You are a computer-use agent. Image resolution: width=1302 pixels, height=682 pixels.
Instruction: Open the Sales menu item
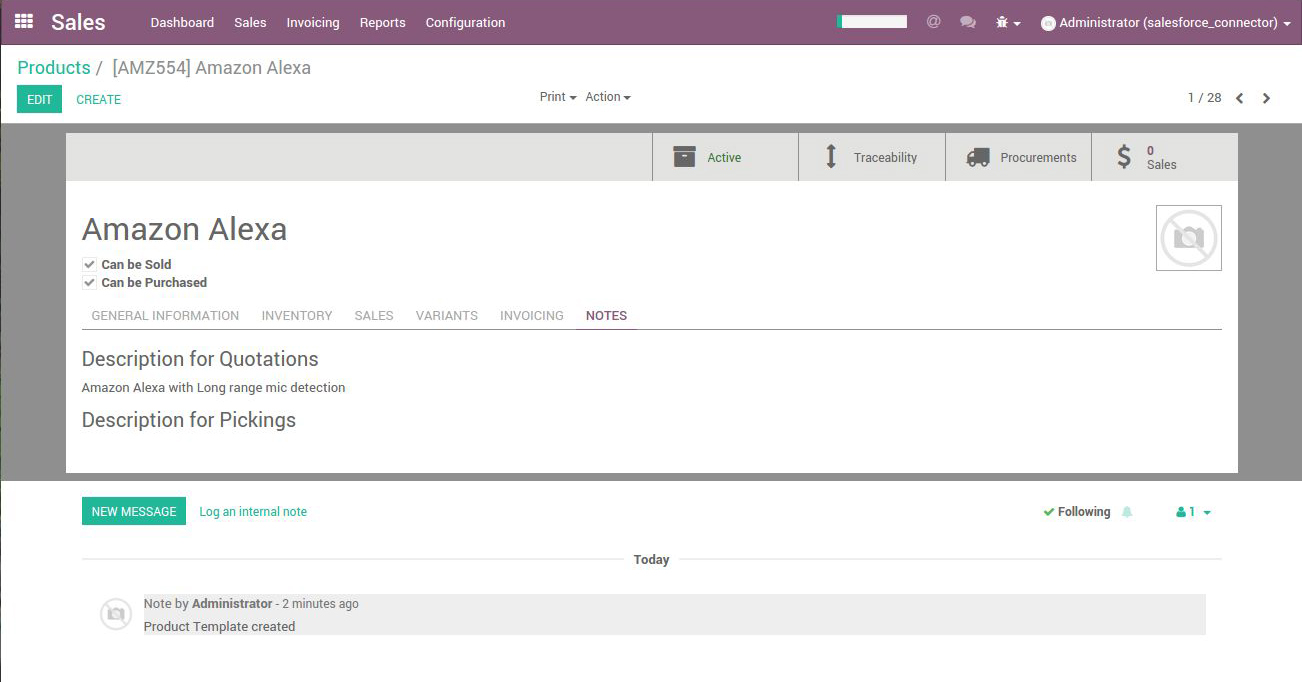[x=250, y=22]
